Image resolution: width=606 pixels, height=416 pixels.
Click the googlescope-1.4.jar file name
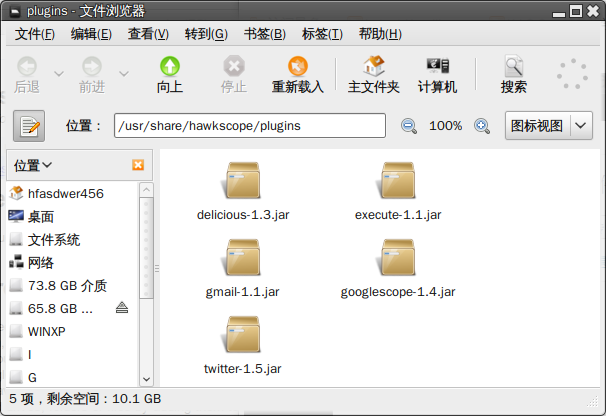click(x=398, y=292)
